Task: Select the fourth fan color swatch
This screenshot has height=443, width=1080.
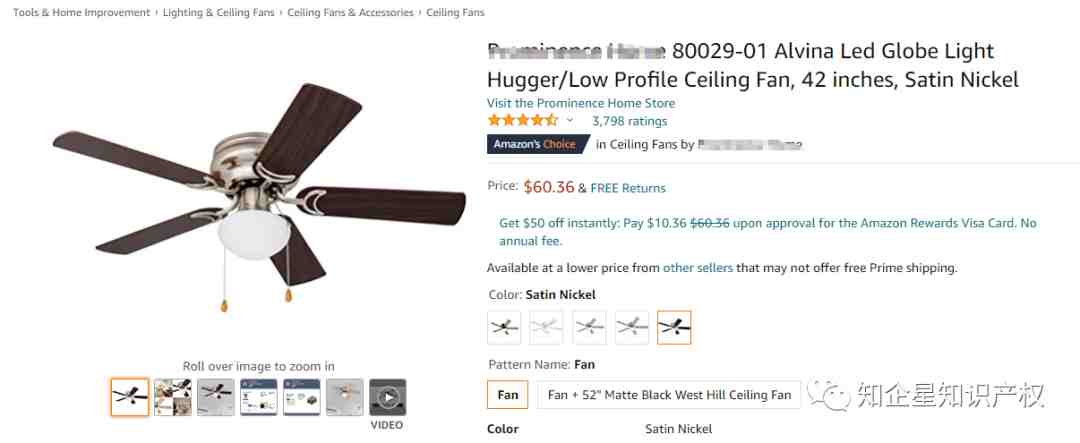Action: [x=632, y=327]
